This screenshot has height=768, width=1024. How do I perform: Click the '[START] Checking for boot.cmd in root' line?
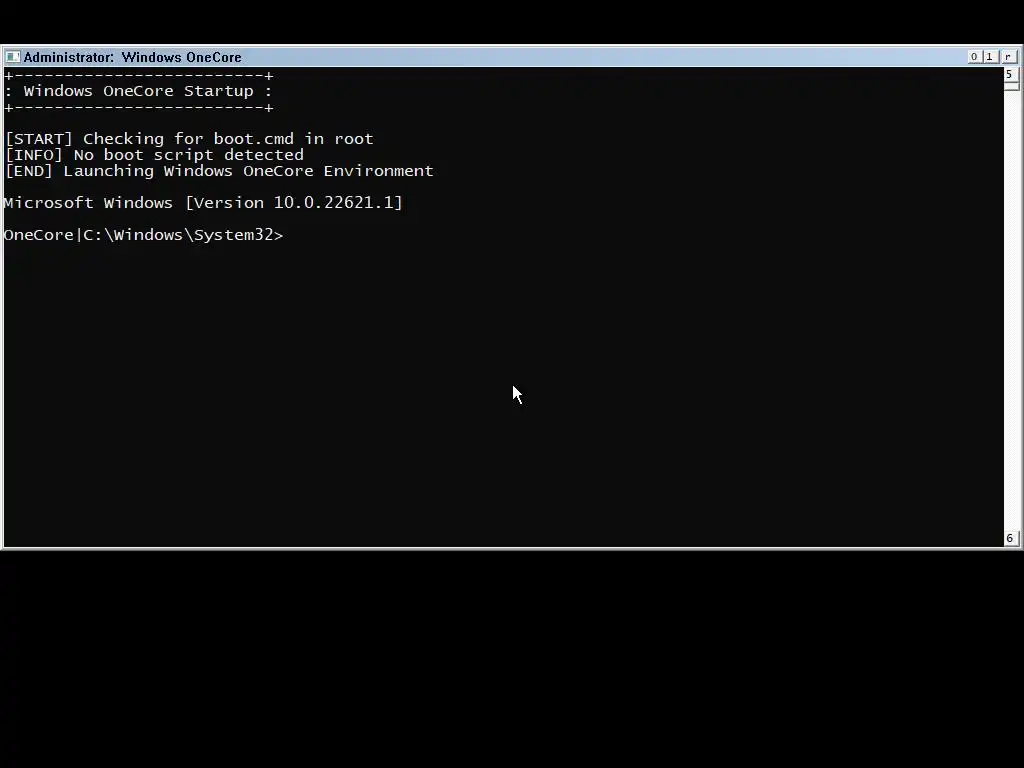pos(189,139)
